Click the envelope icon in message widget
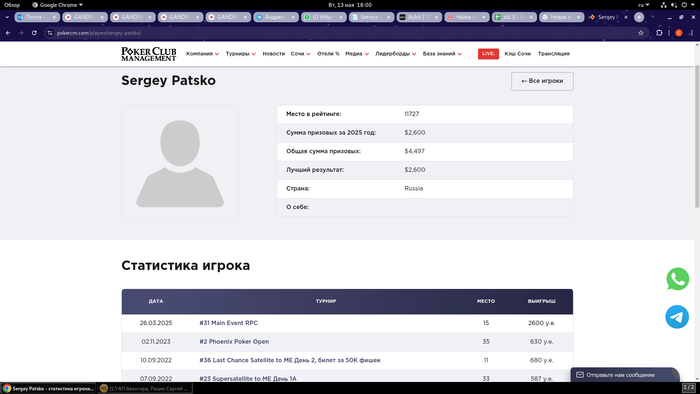The width and height of the screenshot is (700, 394). 579,375
